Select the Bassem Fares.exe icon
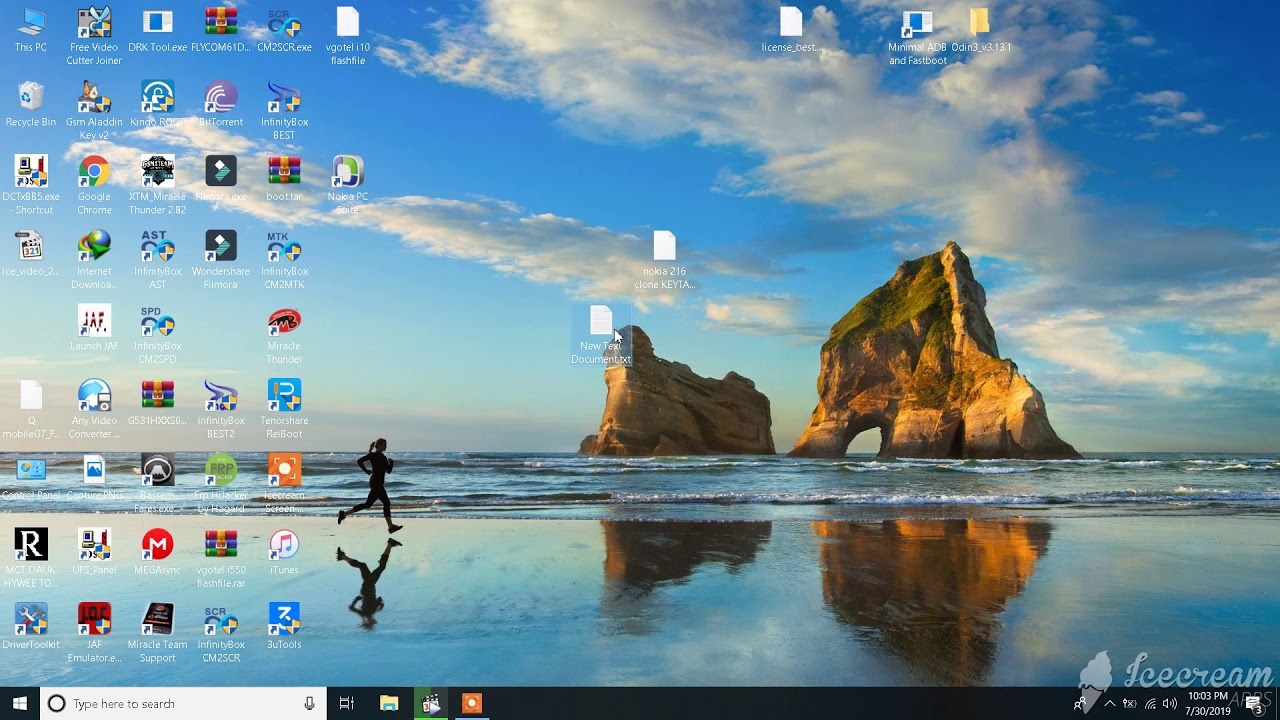Screen dimensions: 1280x720 pos(157,484)
